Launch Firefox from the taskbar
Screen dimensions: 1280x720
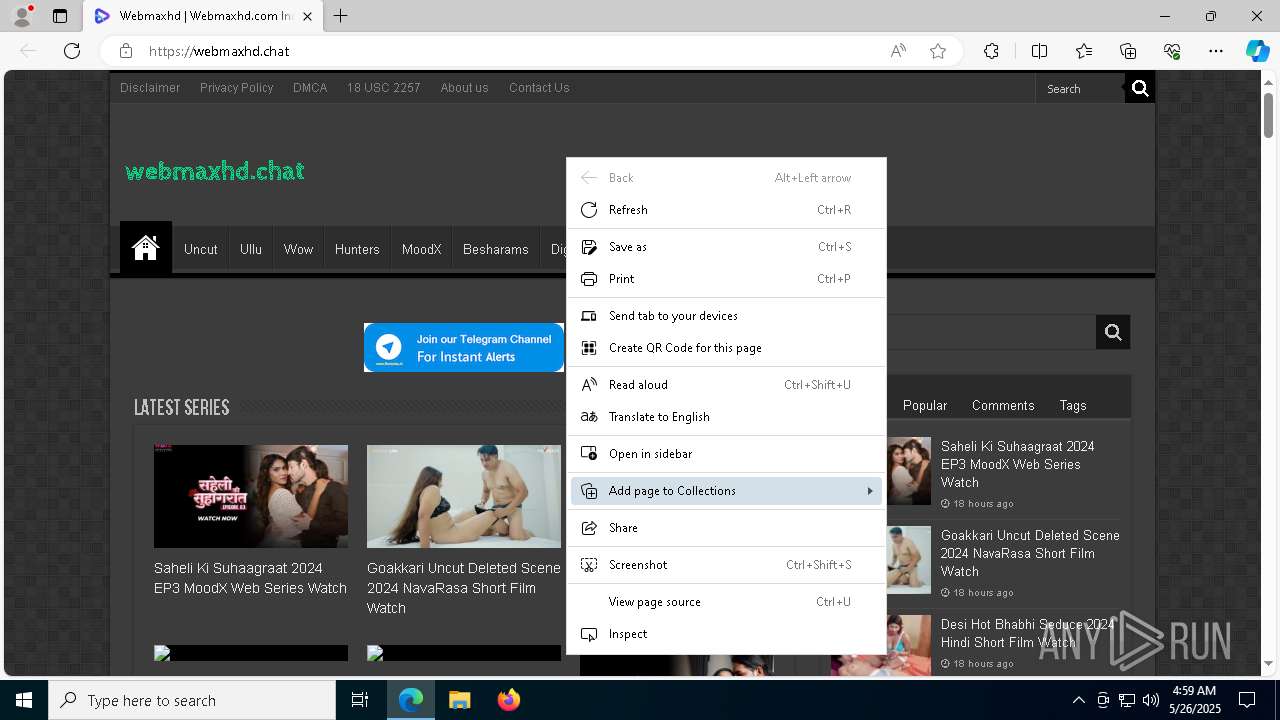click(x=508, y=700)
